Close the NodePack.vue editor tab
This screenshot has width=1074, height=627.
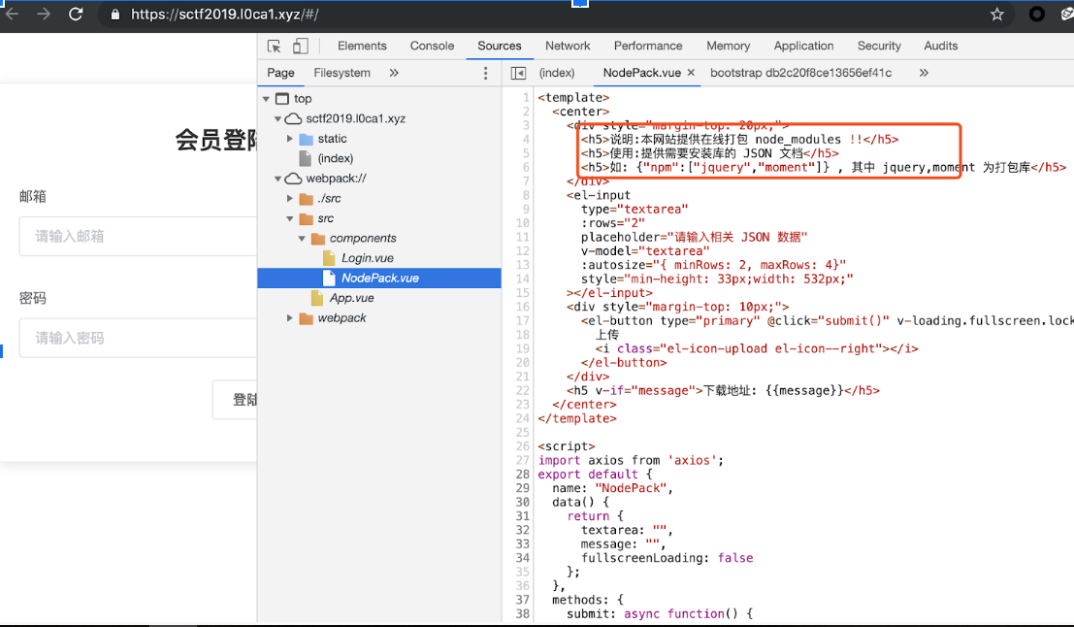point(690,73)
